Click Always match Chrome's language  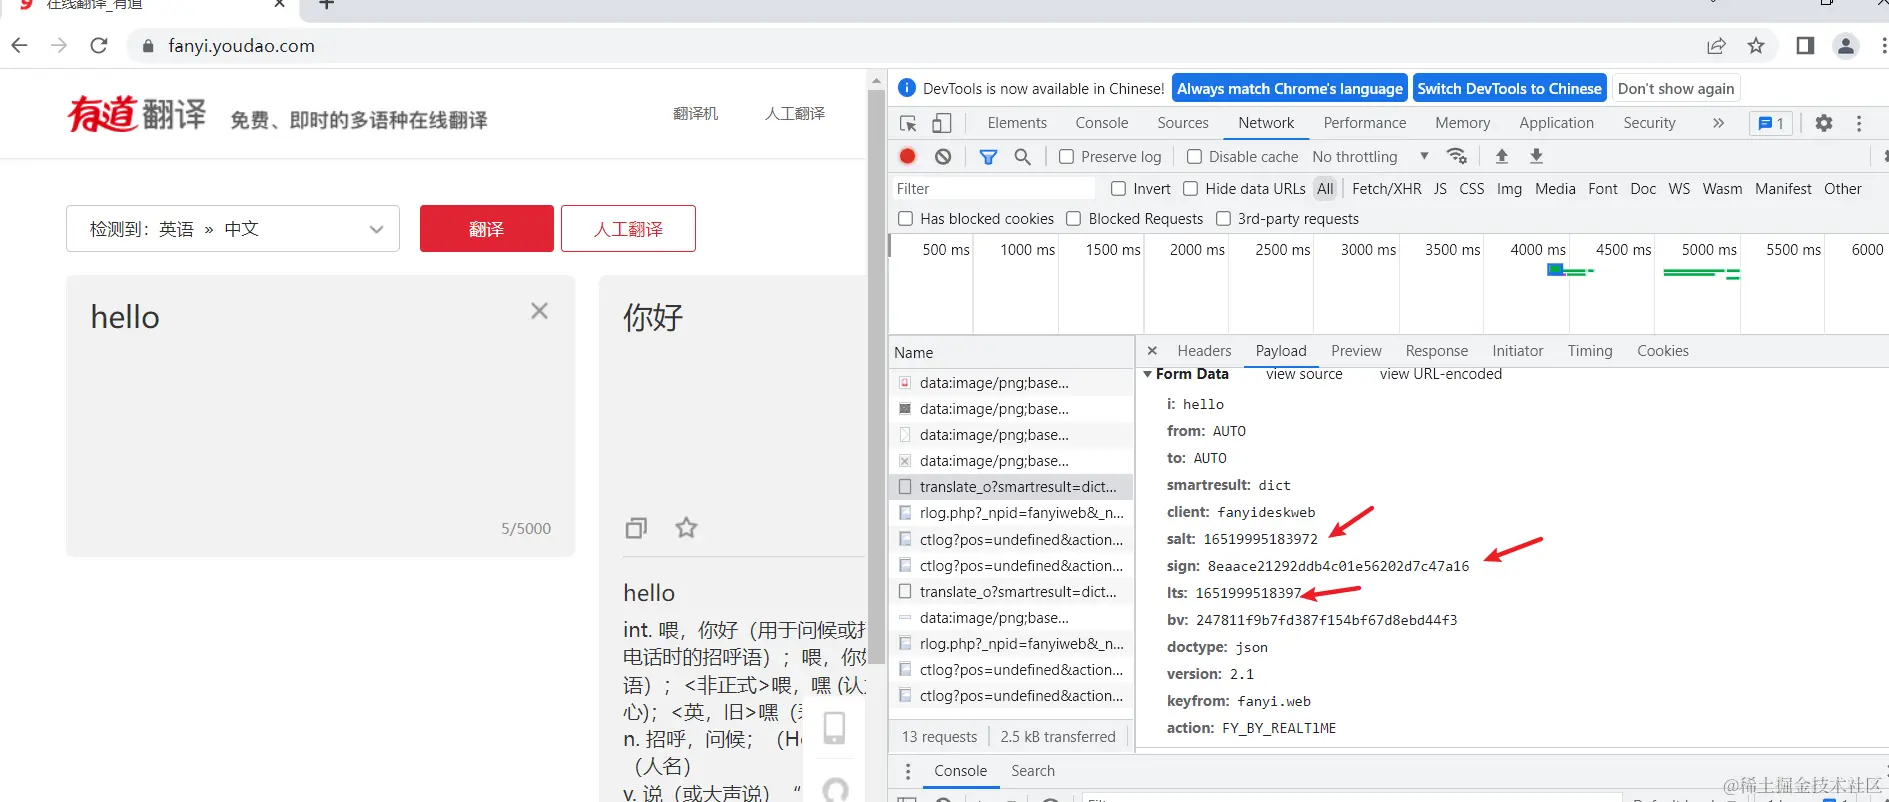(x=1290, y=89)
